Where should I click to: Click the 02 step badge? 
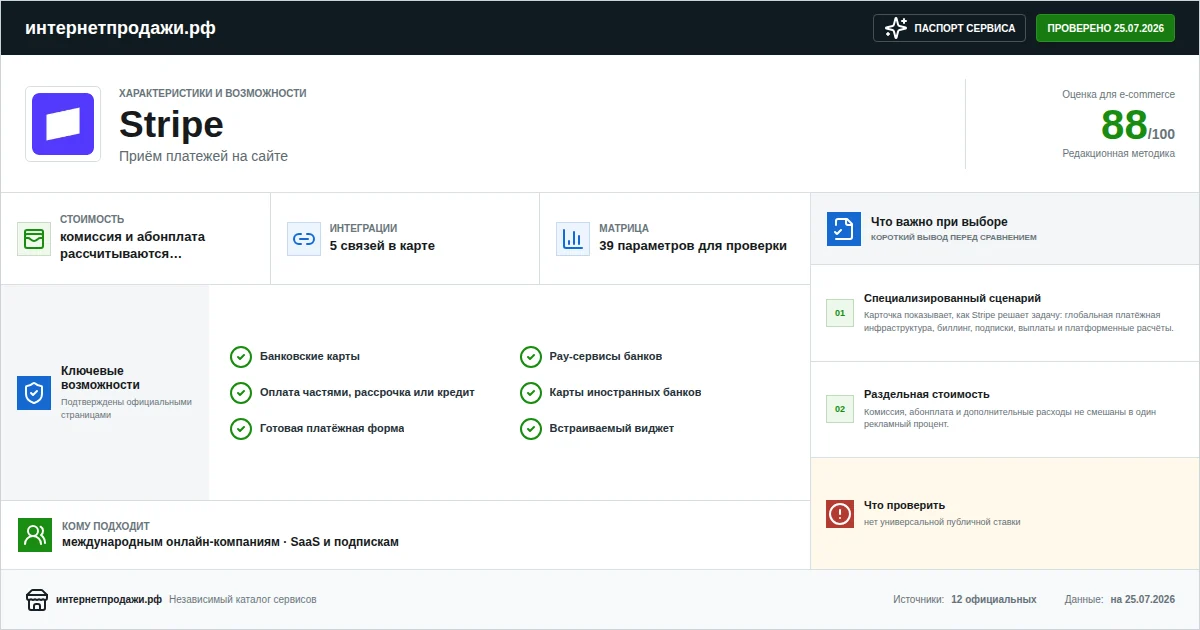coord(840,409)
